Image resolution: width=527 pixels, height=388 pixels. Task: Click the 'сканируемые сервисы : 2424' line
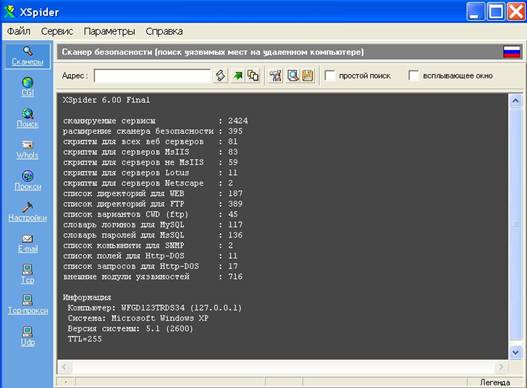155,121
